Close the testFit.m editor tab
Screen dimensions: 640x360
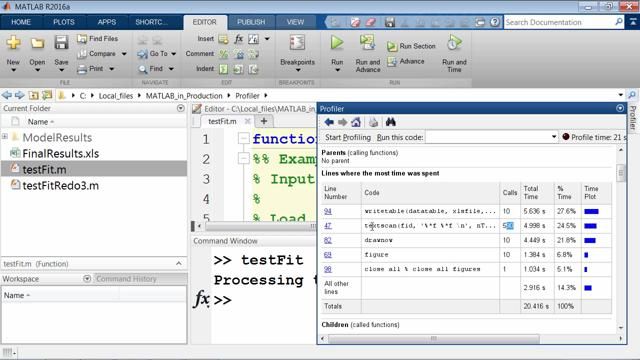click(247, 121)
